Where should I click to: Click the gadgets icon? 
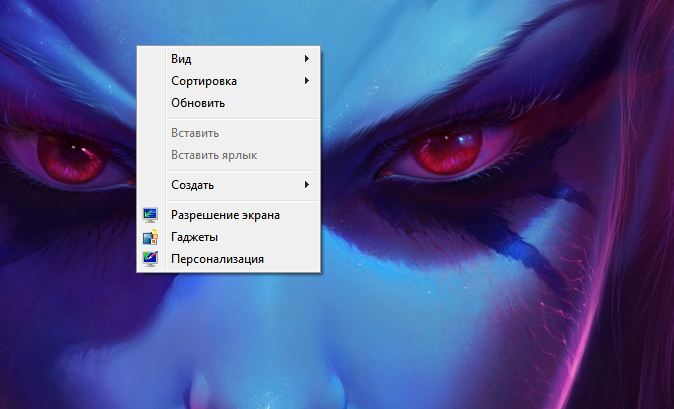click(x=150, y=237)
